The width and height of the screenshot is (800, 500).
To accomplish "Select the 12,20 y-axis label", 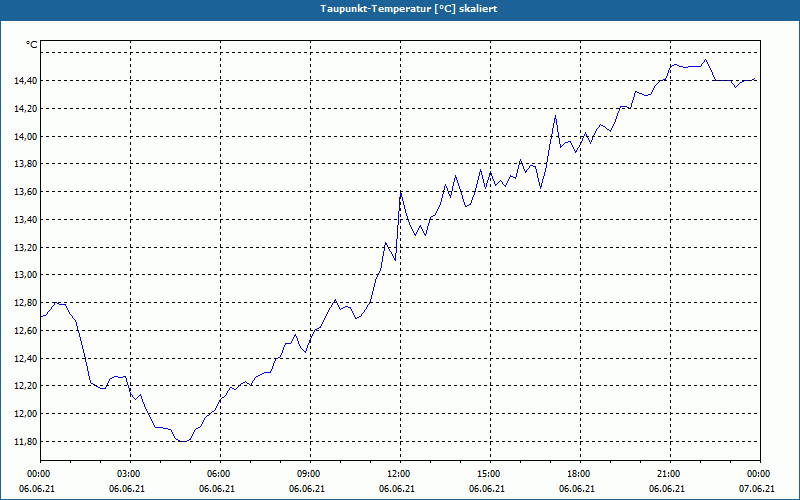I will click(27, 386).
